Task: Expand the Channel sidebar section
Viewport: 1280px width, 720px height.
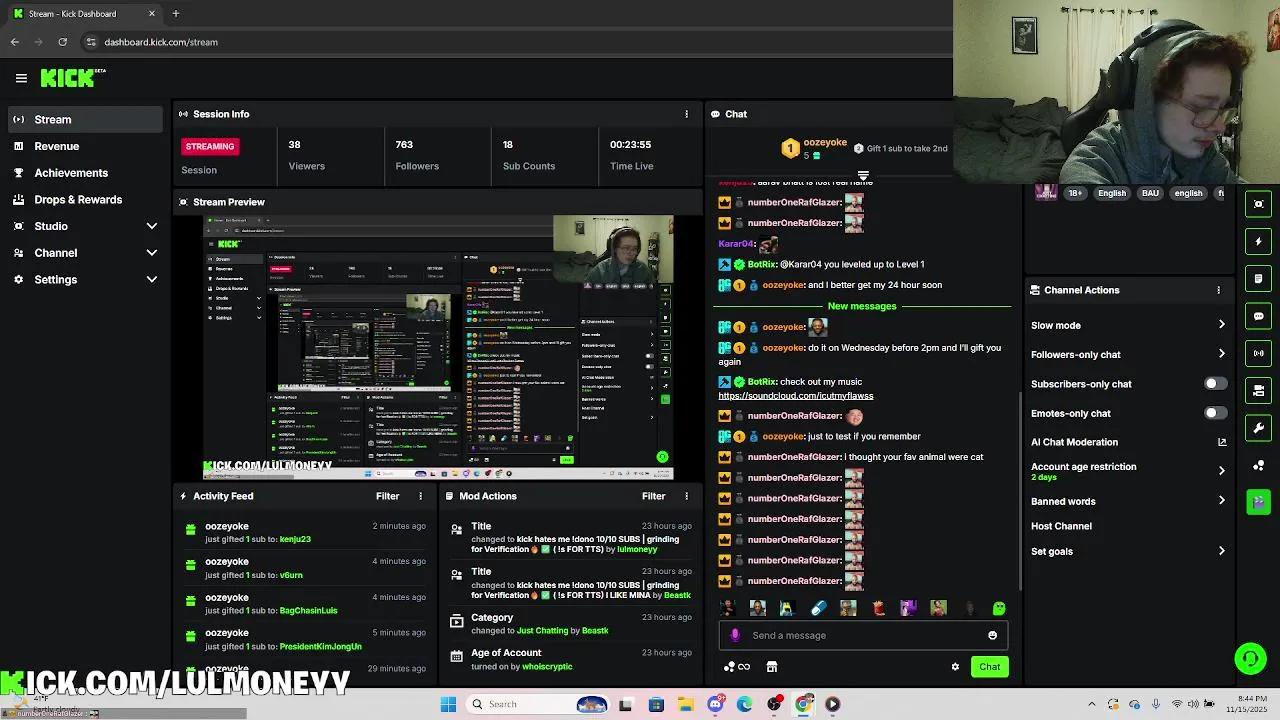Action: click(83, 253)
